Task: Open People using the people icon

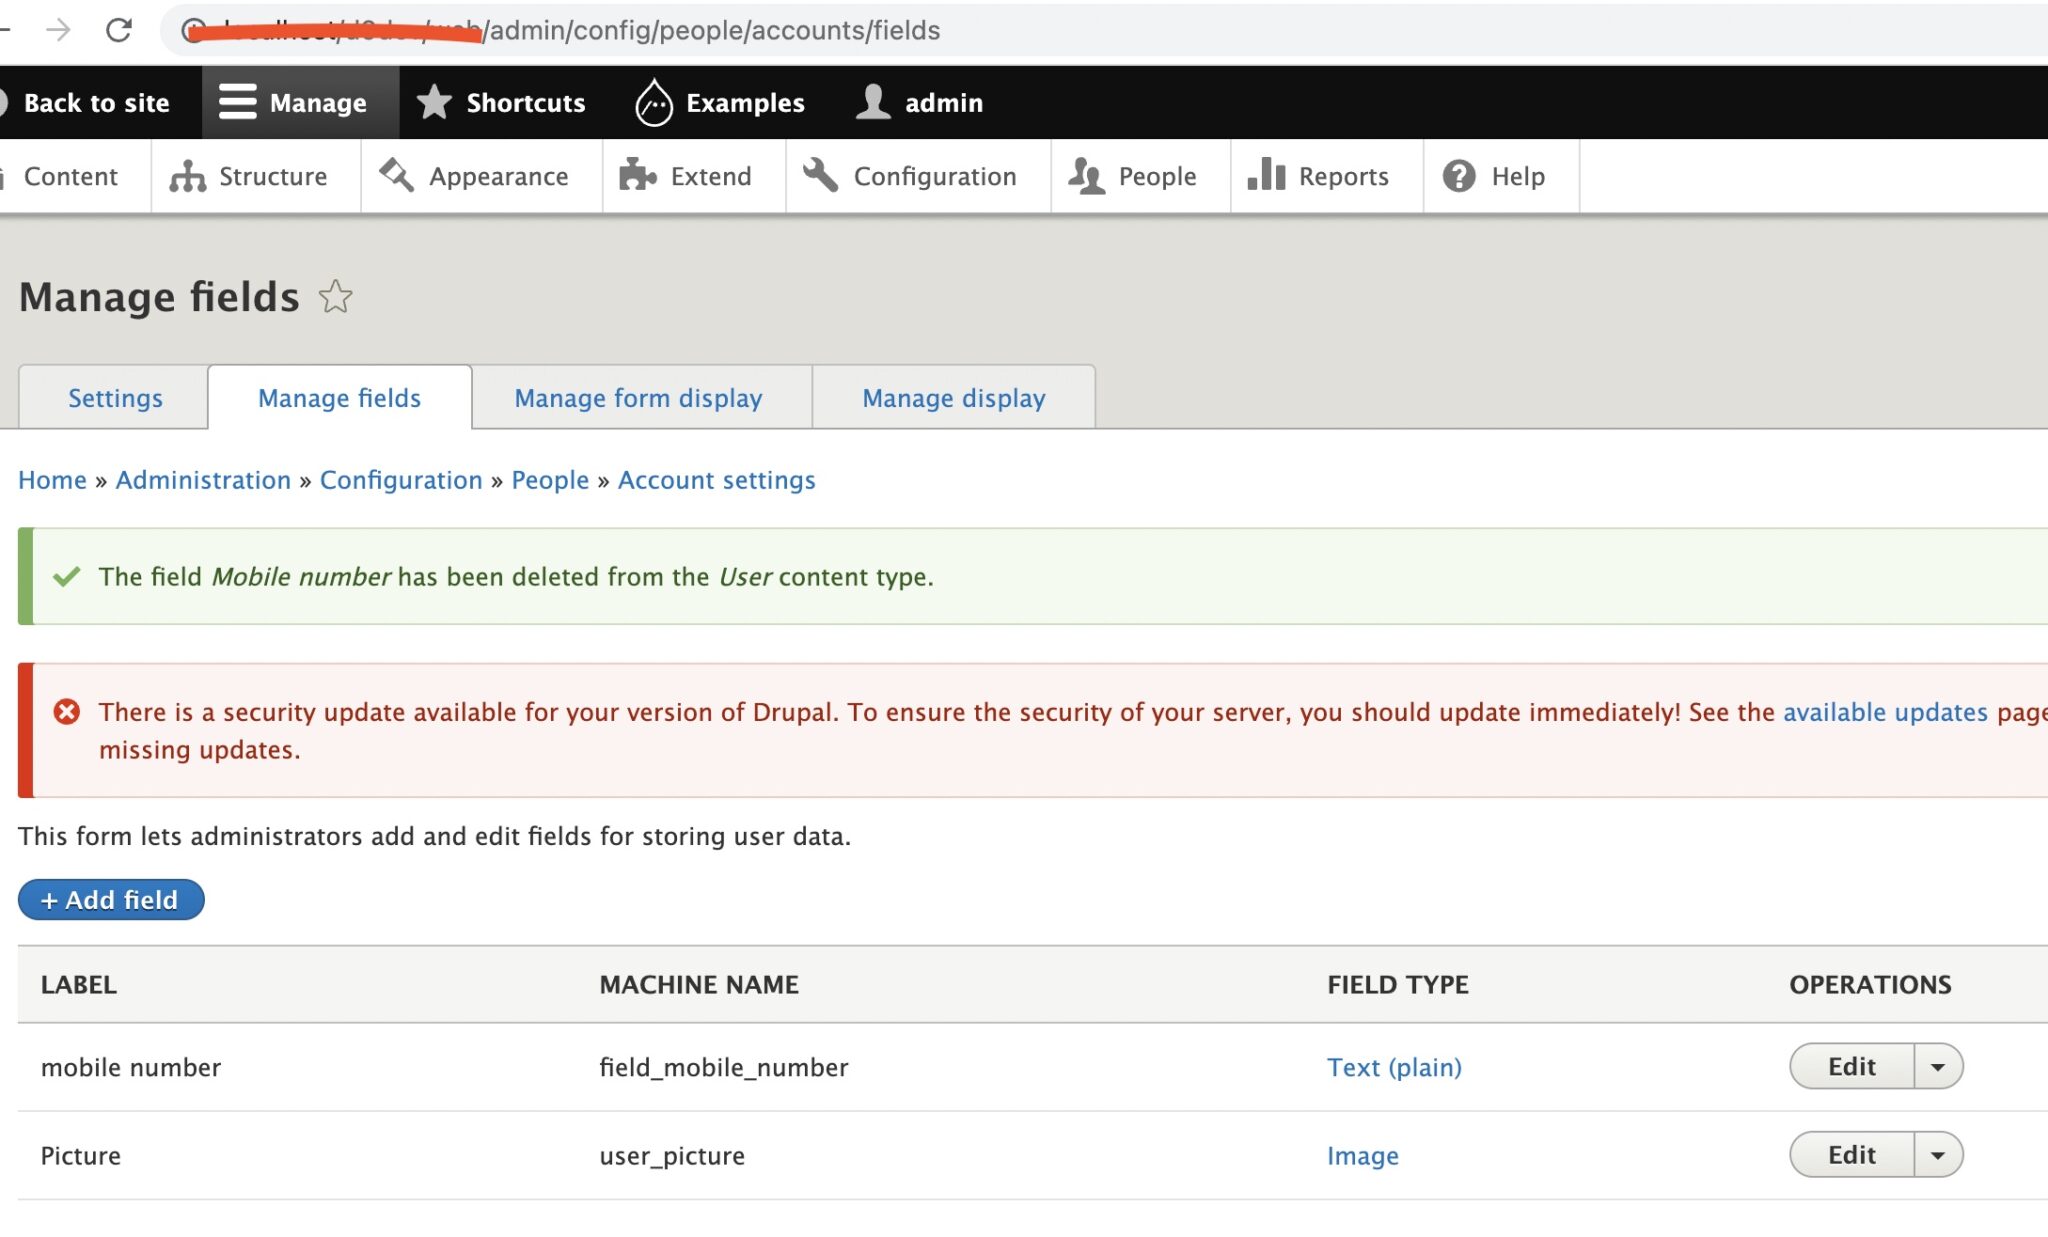Action: click(1087, 176)
